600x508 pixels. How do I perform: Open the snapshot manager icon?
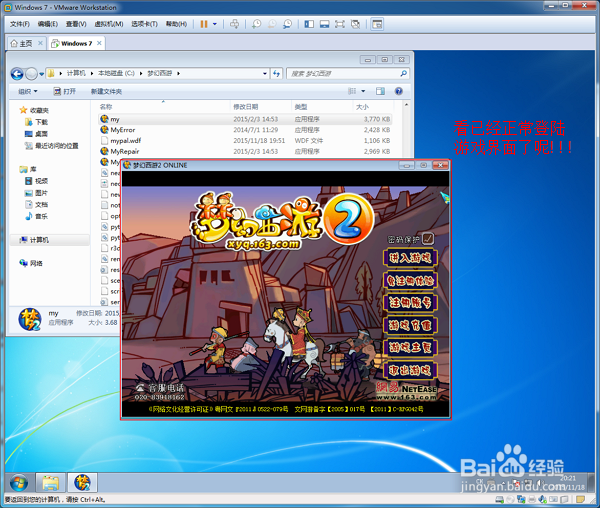[287, 24]
